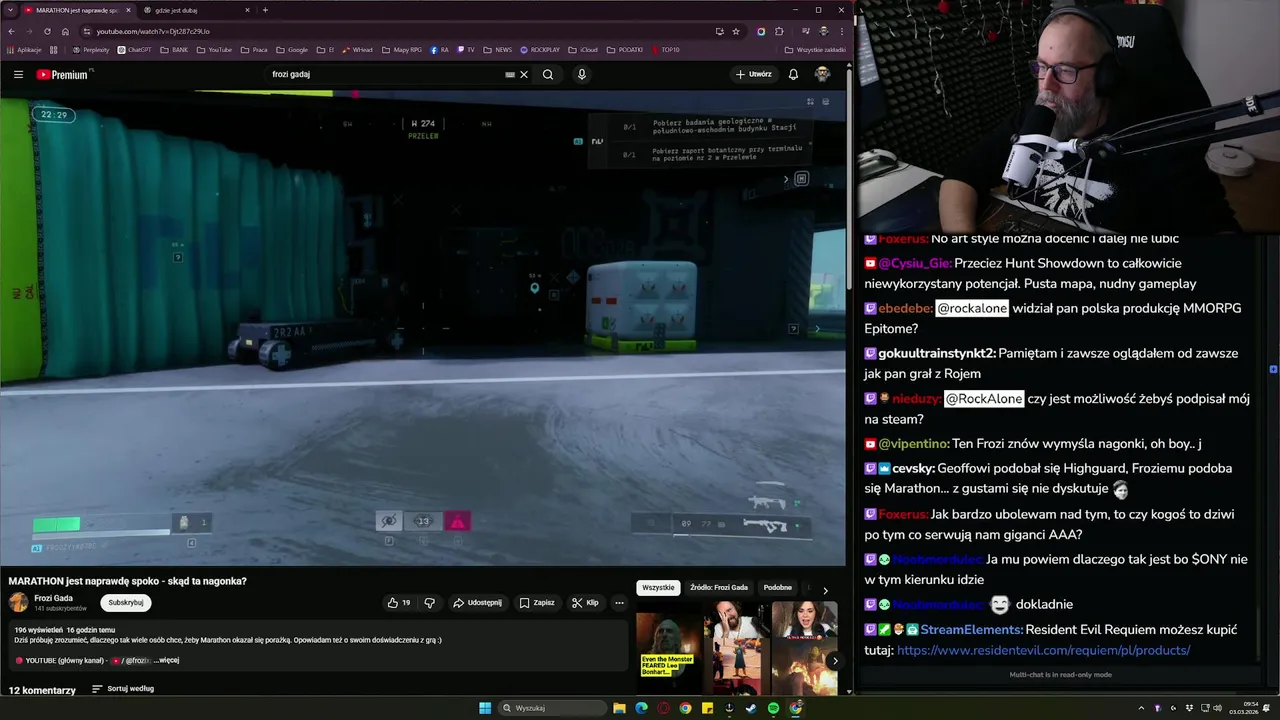Image resolution: width=1280 pixels, height=720 pixels.
Task: Open account avatar menu on YouTube
Action: [x=822, y=74]
